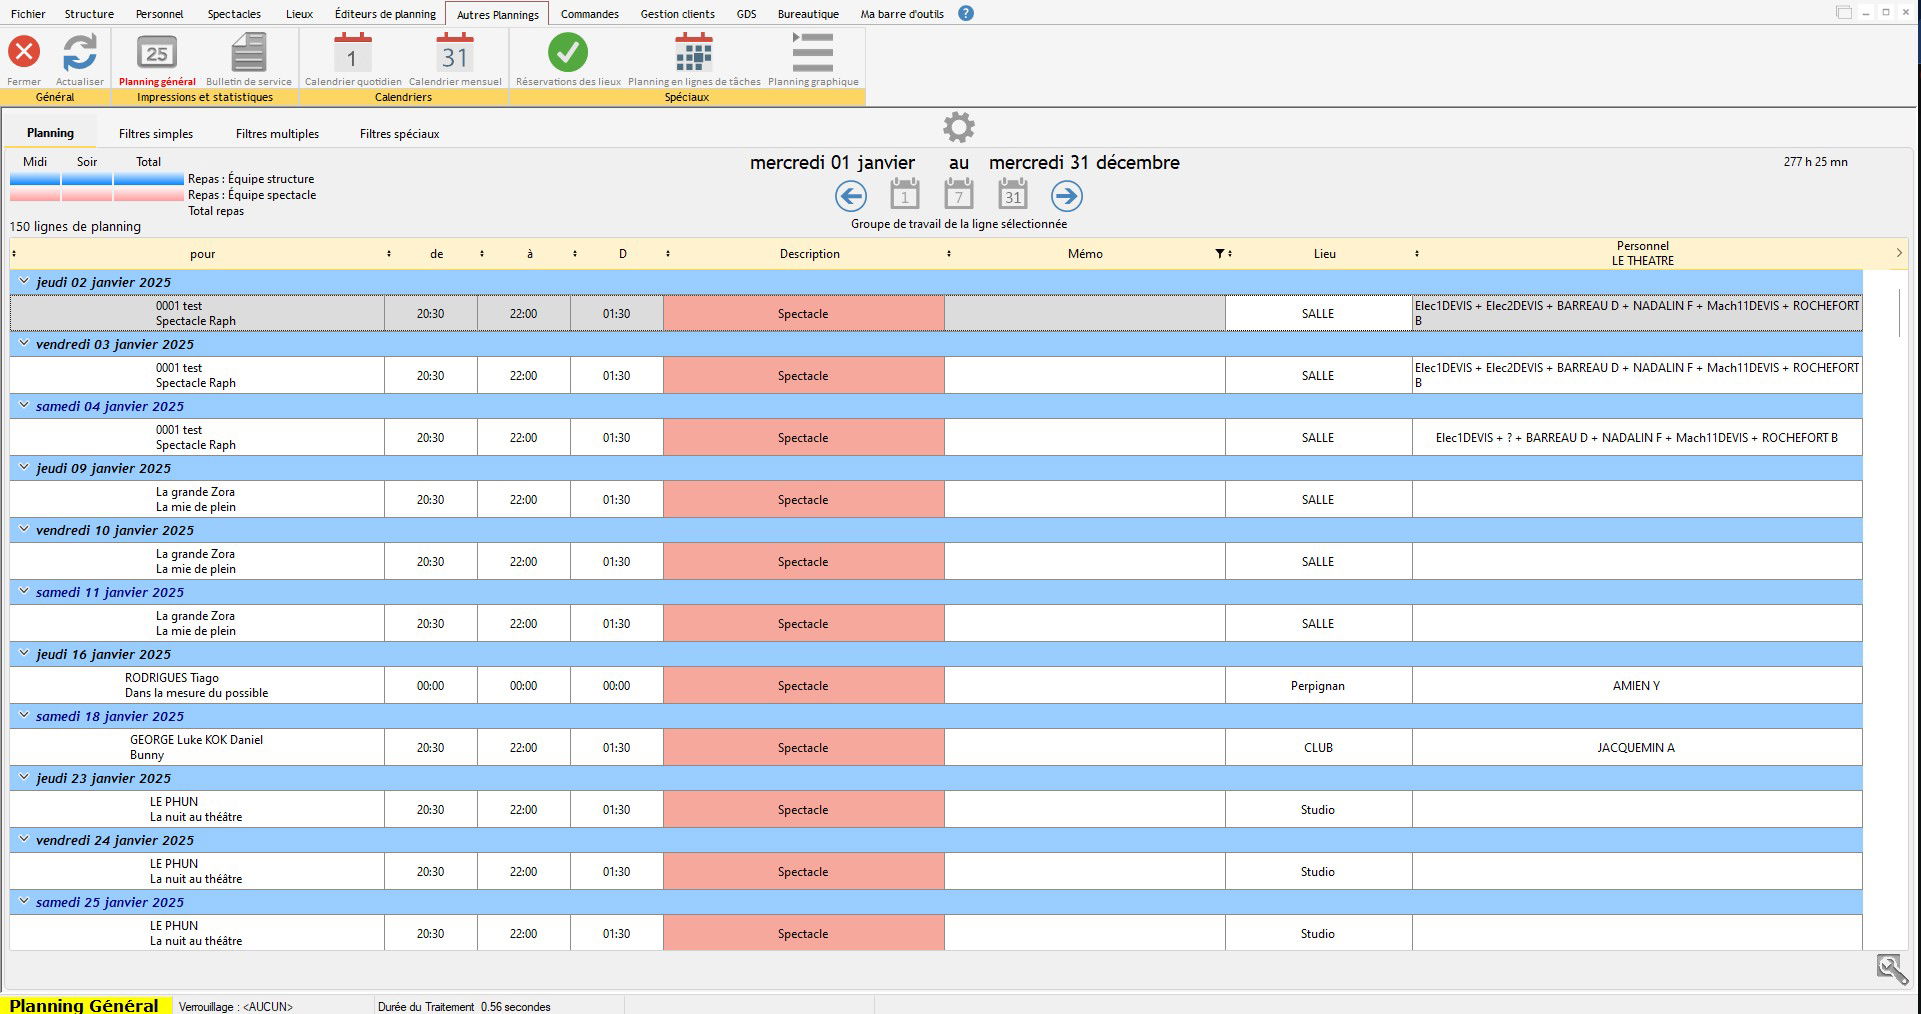Sort by the Lieu column header
The height and width of the screenshot is (1014, 1921).
pyautogui.click(x=1324, y=254)
